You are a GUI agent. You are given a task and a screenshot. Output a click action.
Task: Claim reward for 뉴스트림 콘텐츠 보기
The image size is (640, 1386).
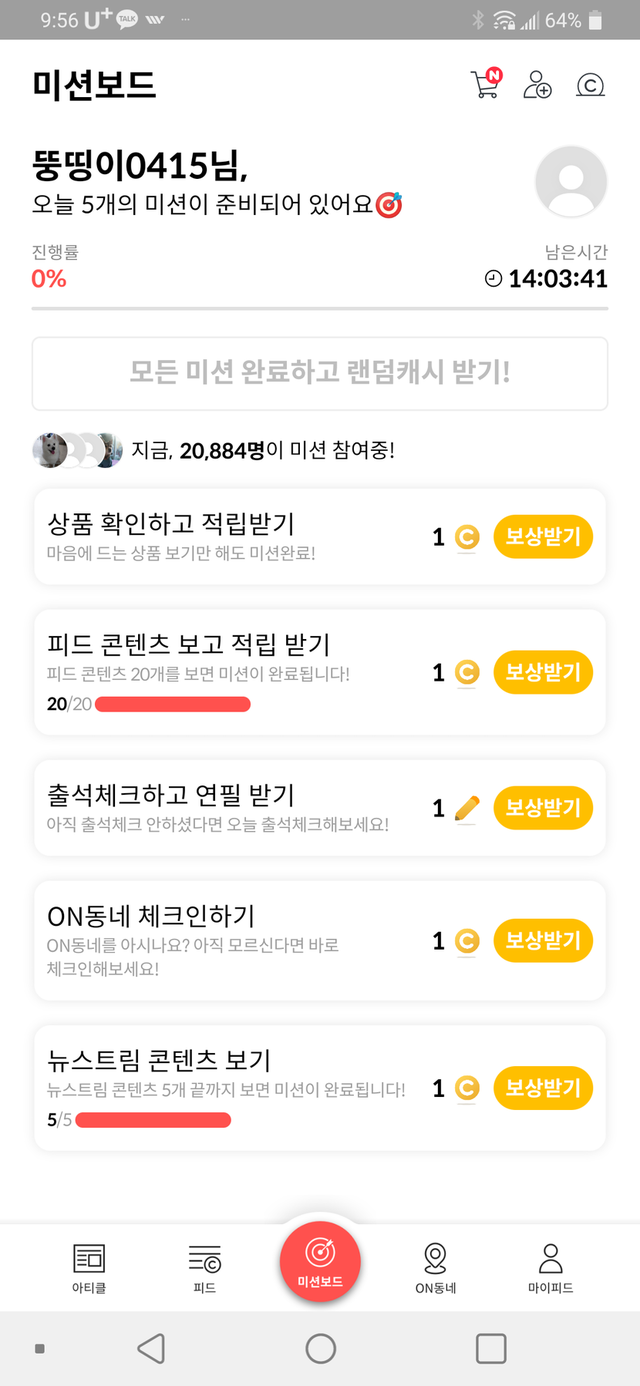point(543,1088)
